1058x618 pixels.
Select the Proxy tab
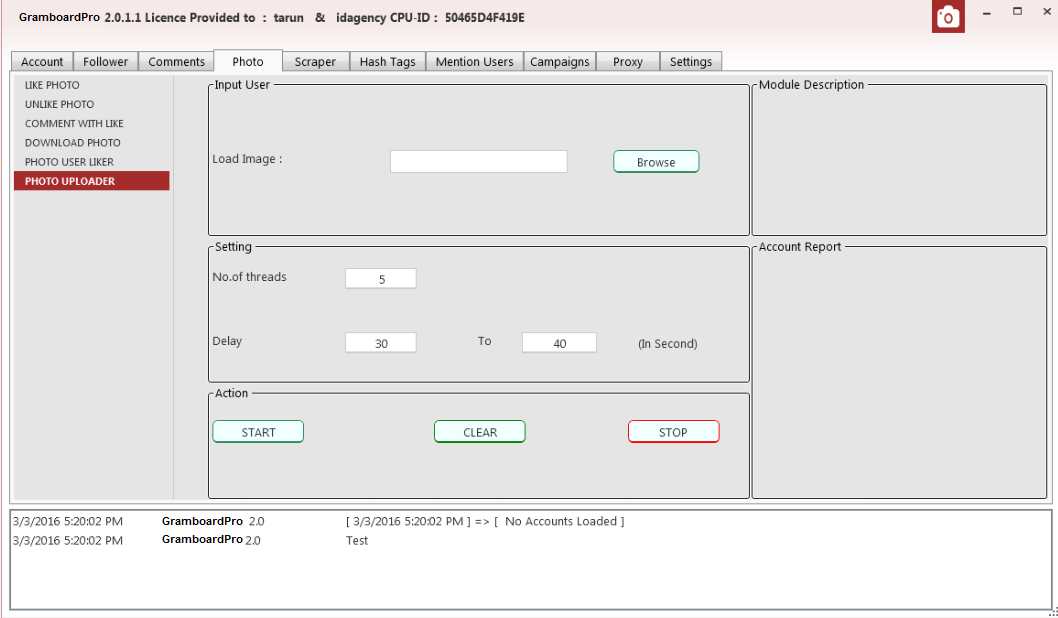(x=628, y=61)
